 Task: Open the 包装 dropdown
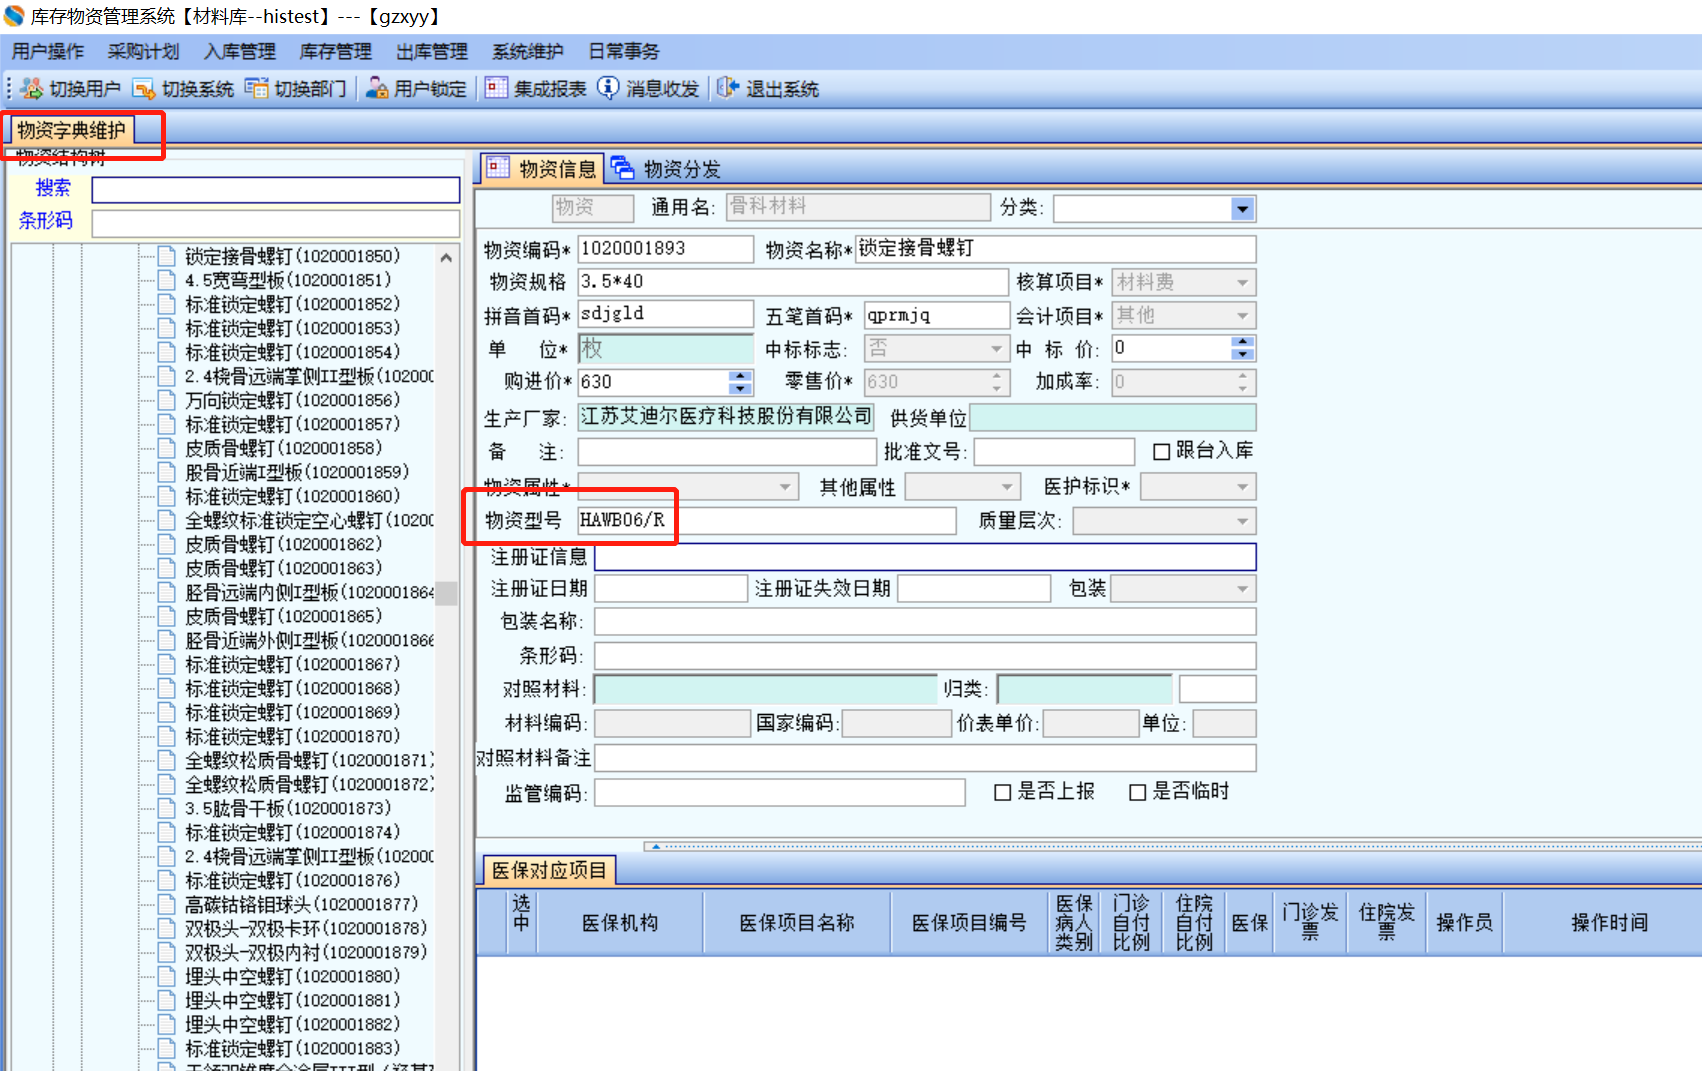(1242, 589)
